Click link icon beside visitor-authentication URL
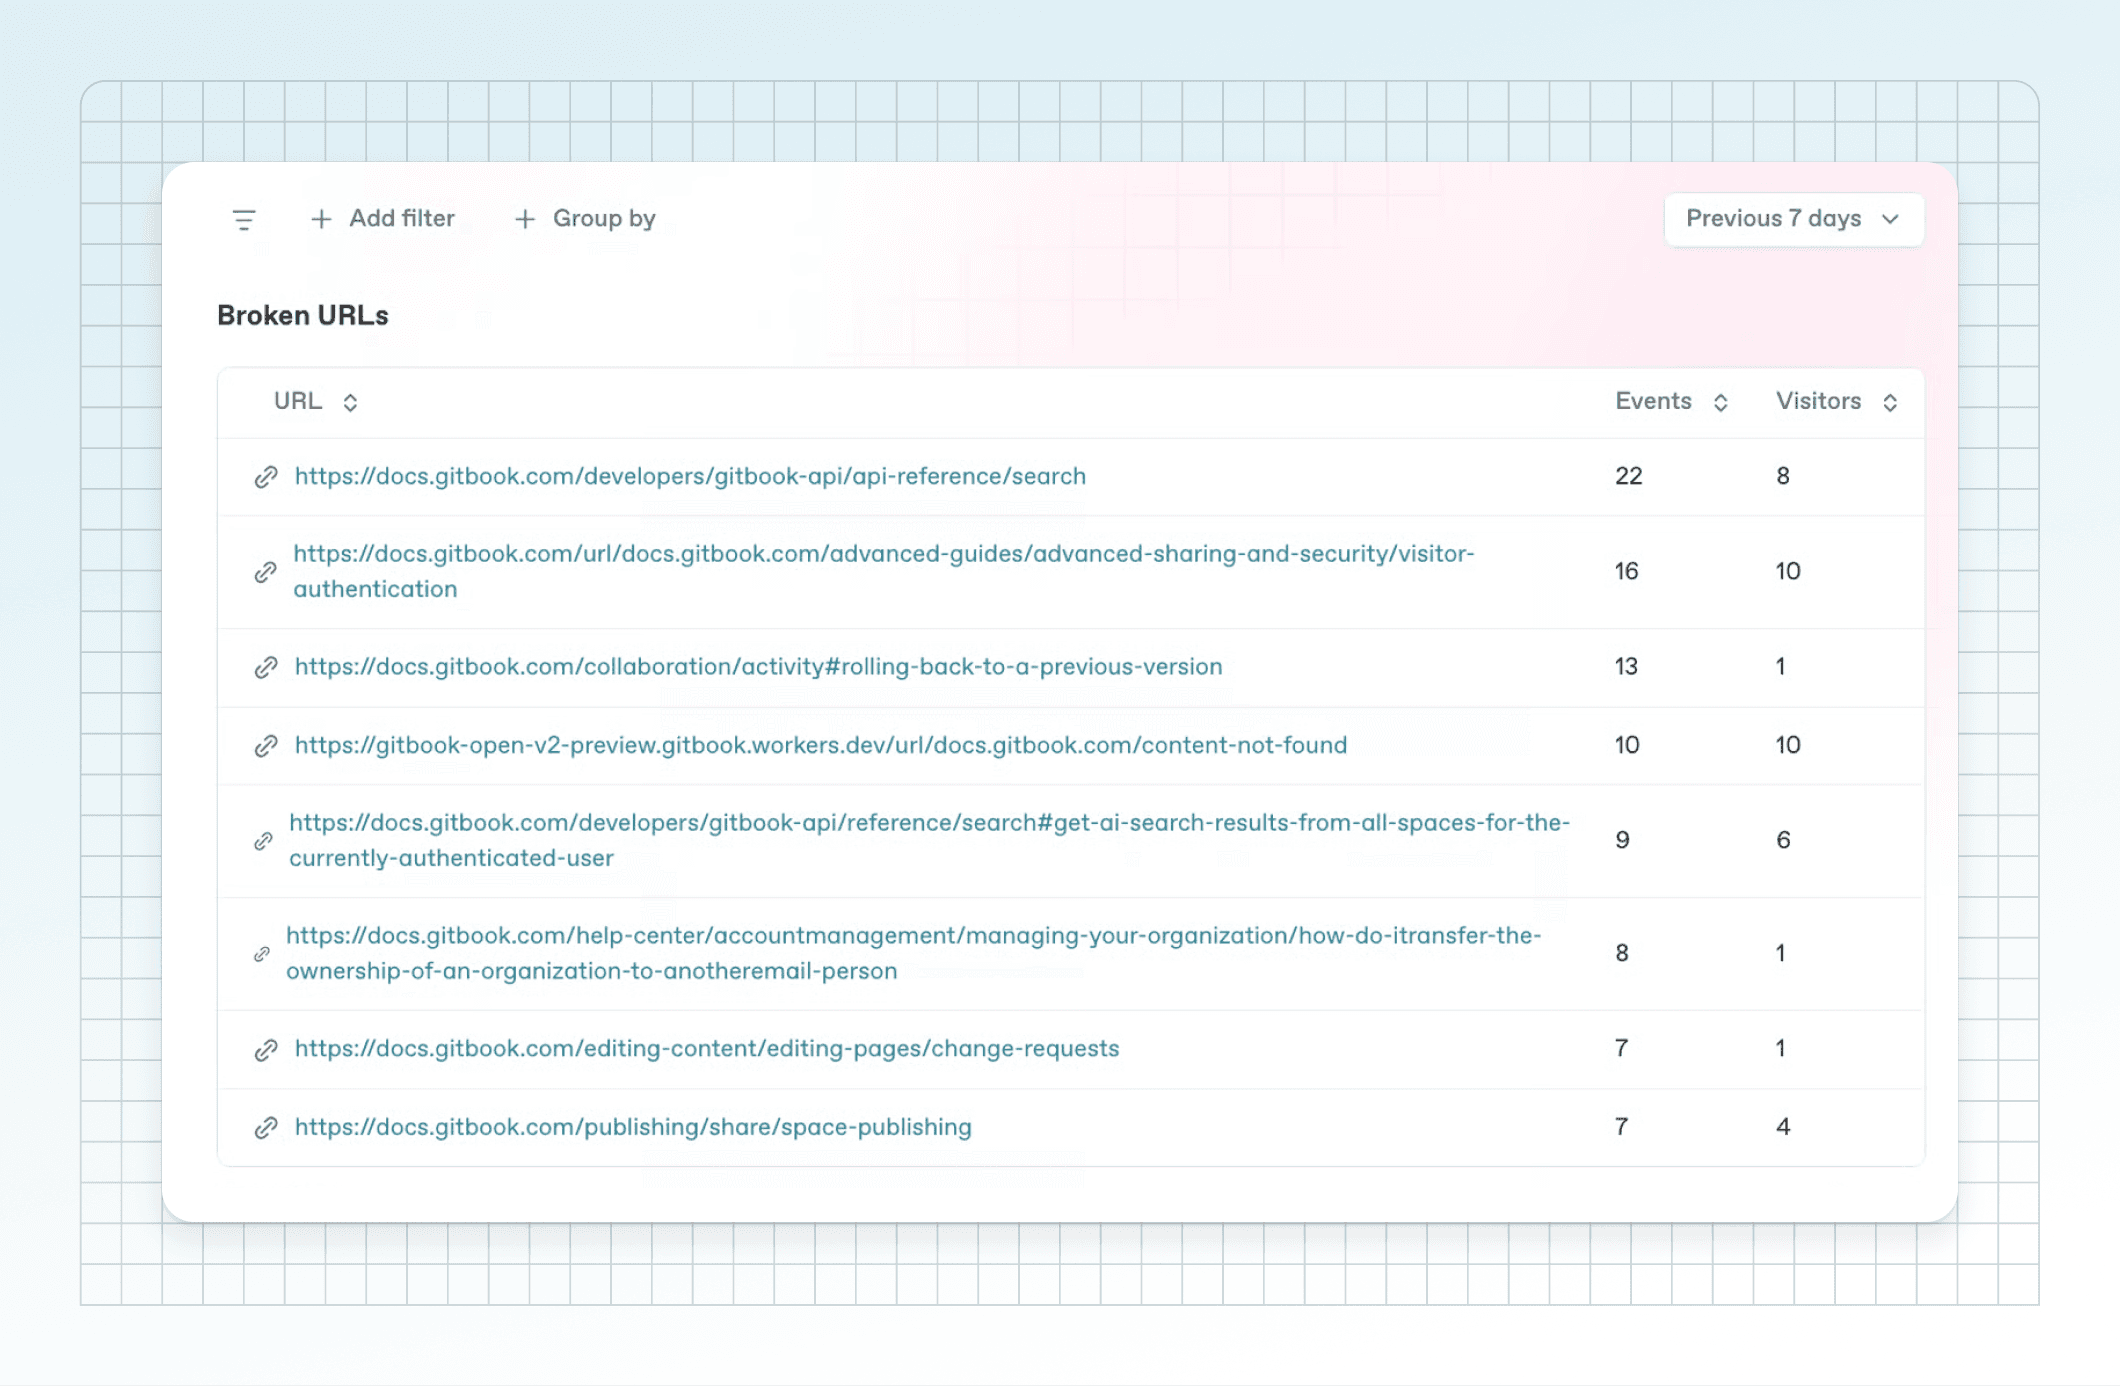This screenshot has width=2120, height=1386. point(265,572)
